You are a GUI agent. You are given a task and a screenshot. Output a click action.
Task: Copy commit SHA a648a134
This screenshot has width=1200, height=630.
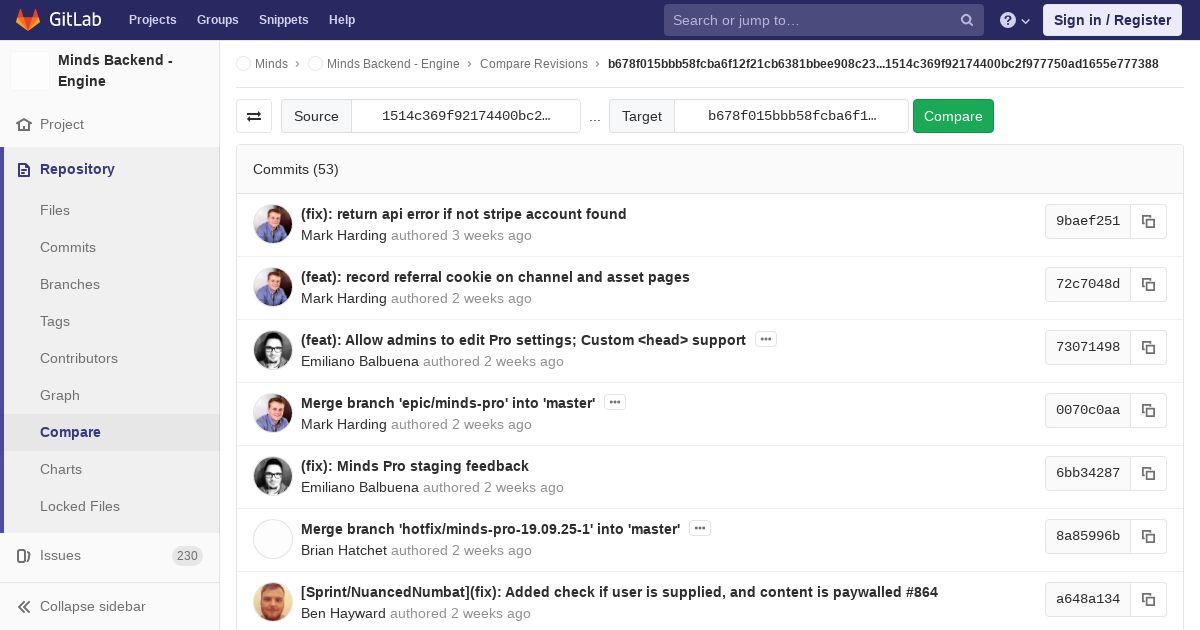pos(1148,599)
